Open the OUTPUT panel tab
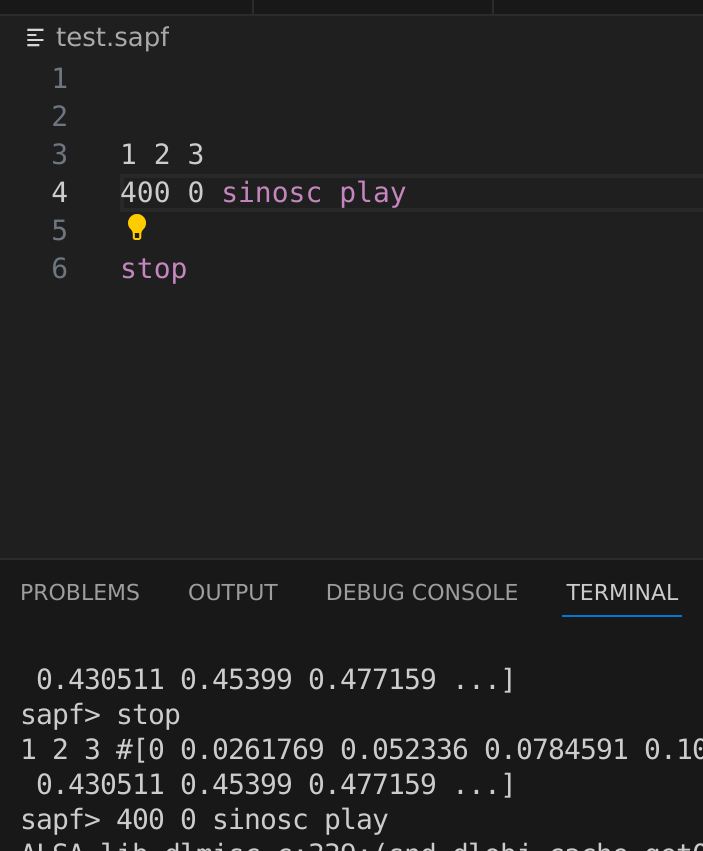Screen dimensions: 703x851 point(232,592)
